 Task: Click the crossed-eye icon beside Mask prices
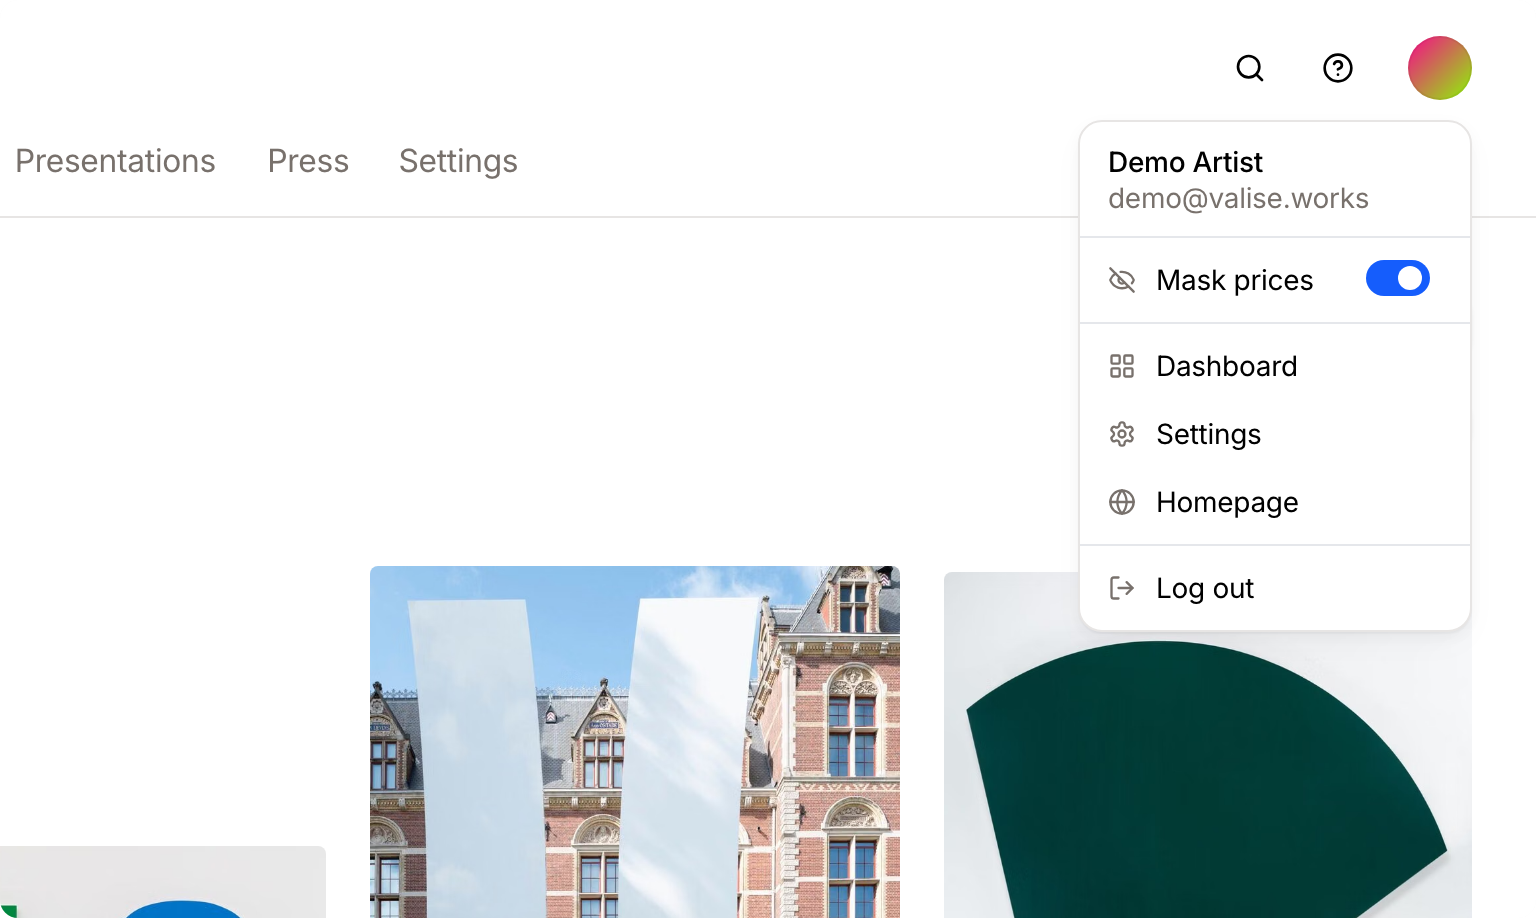(x=1122, y=280)
